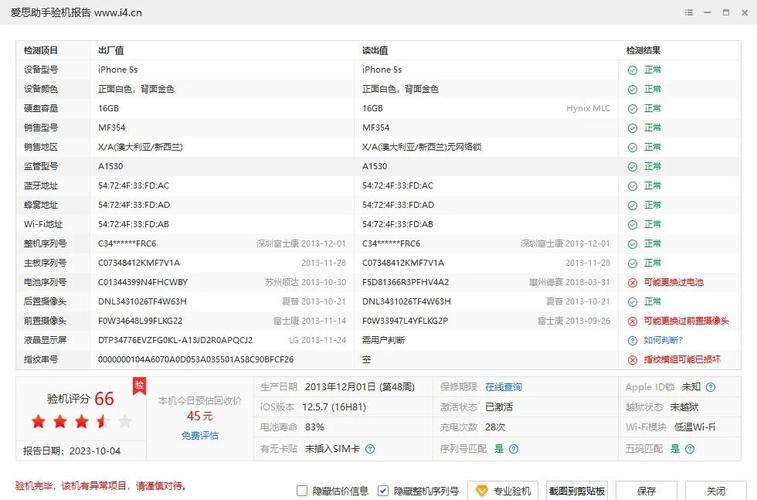The image size is (757, 500).
Task: Click the 如何判断? link
Action: [663, 340]
